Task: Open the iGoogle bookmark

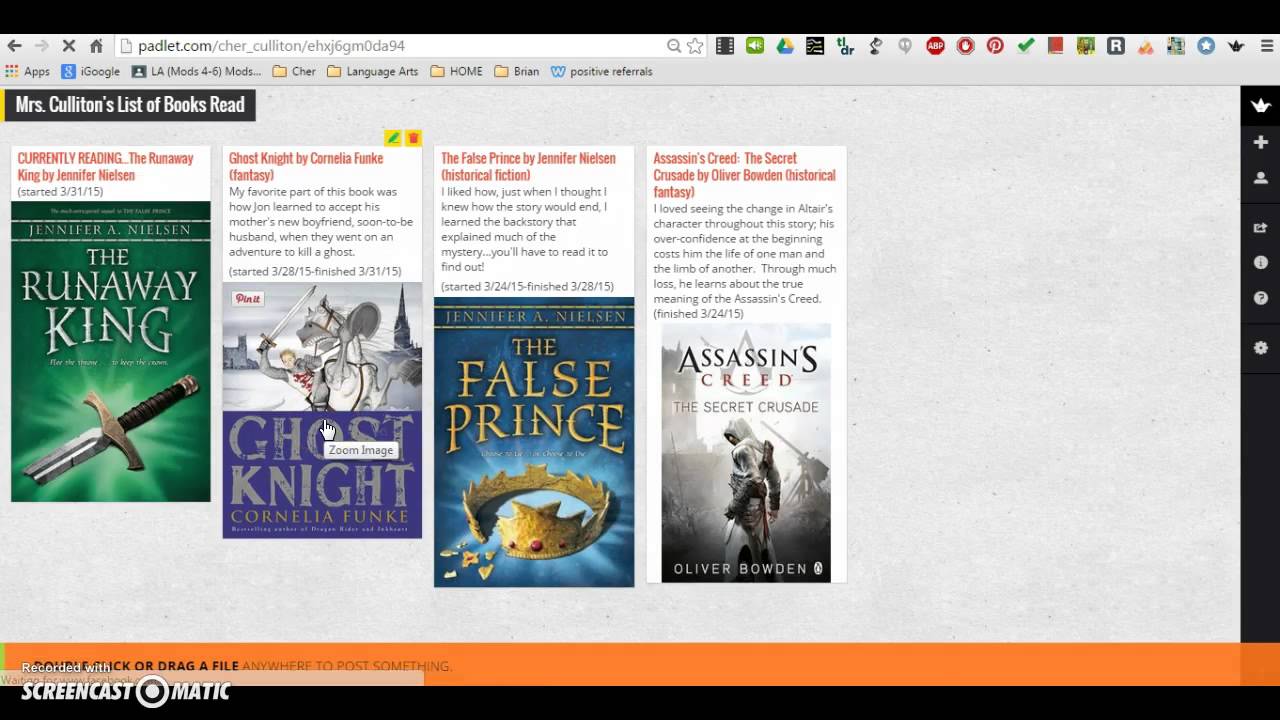Action: [x=91, y=72]
